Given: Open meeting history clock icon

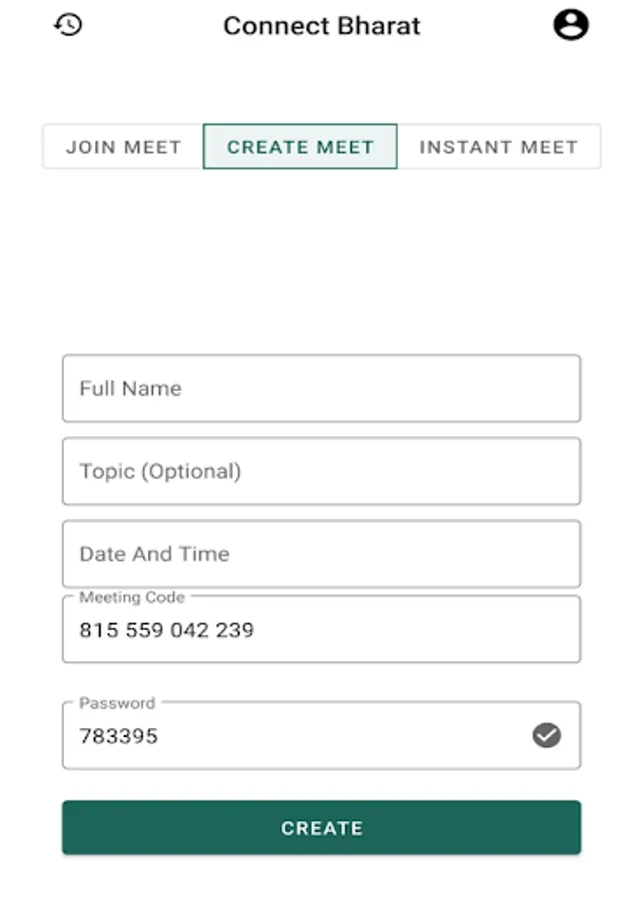Looking at the screenshot, I should (68, 25).
